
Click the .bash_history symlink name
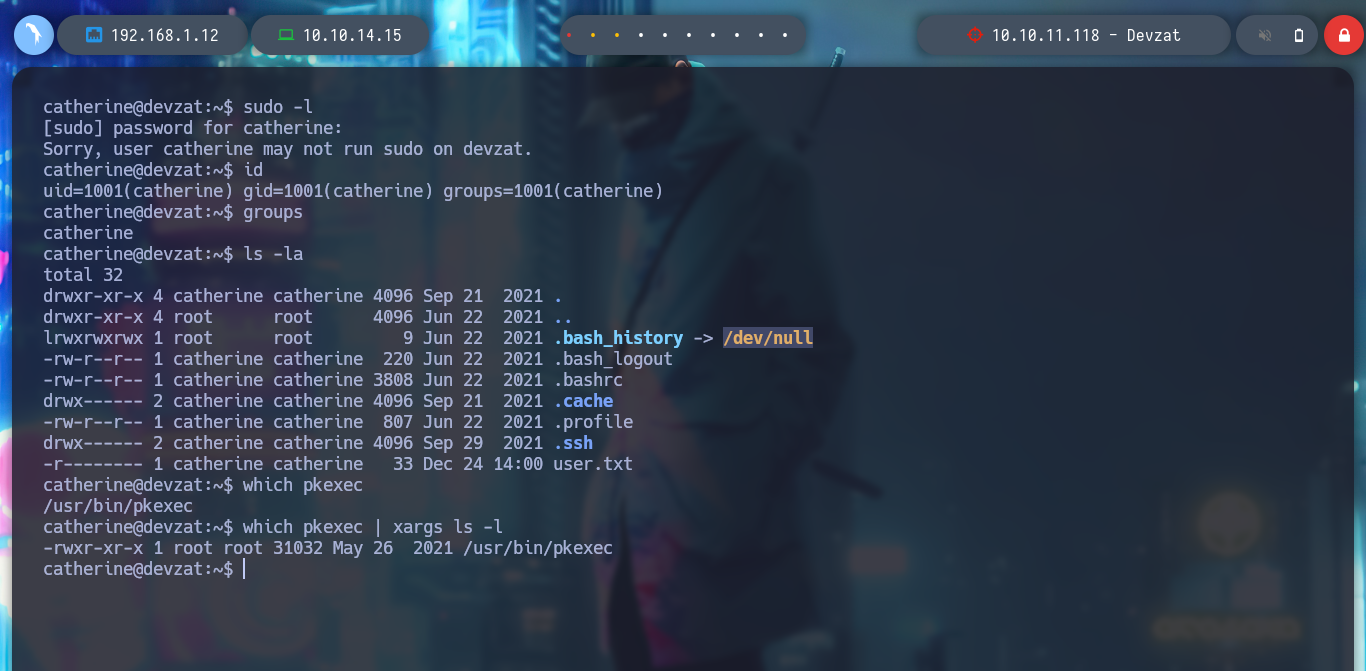618,338
